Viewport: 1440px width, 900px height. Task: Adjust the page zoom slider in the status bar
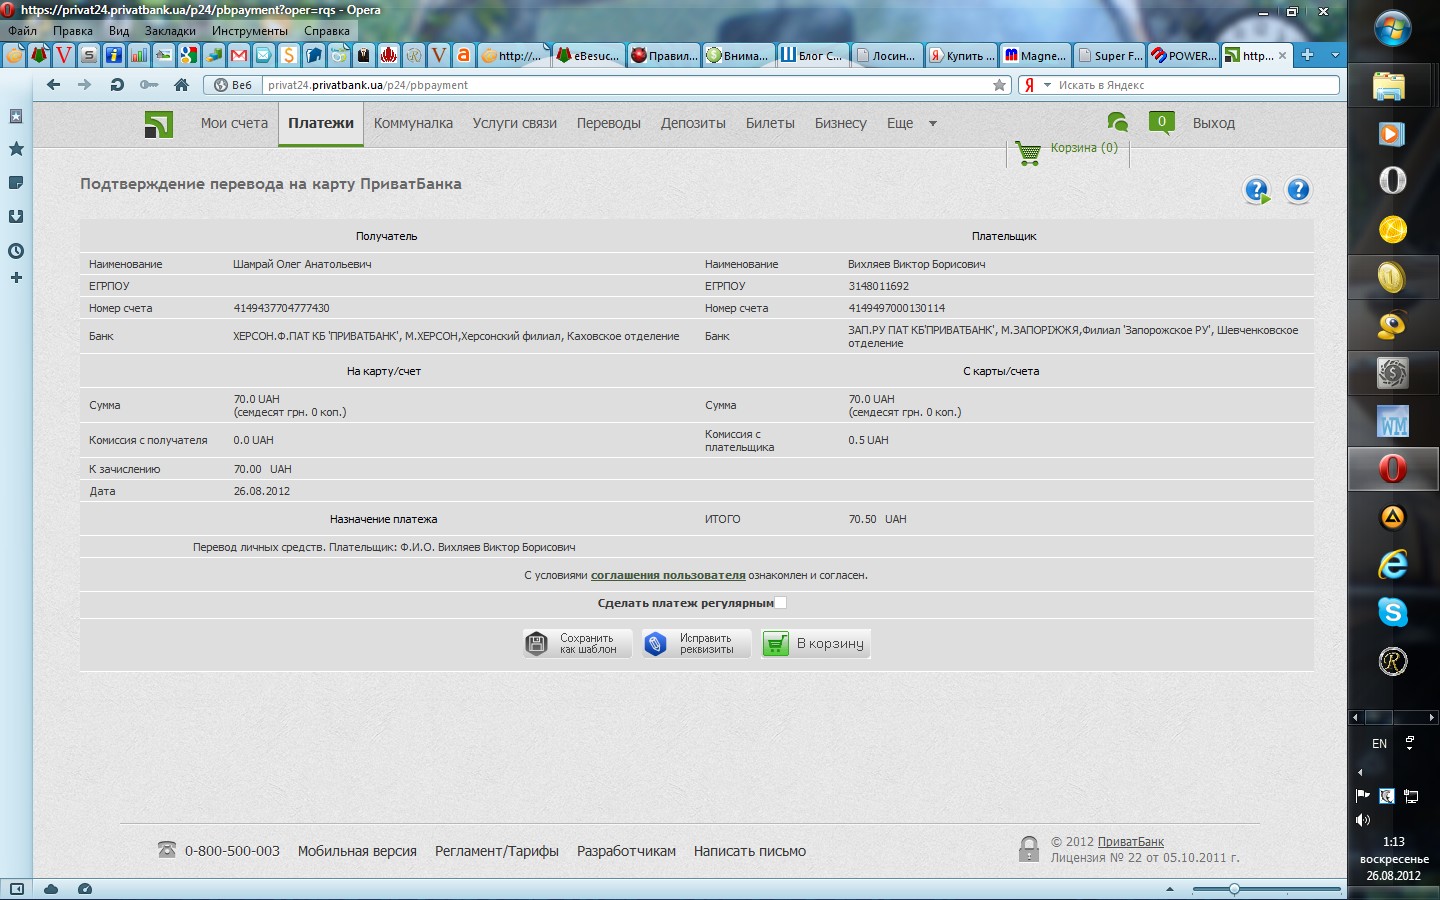[x=1234, y=889]
